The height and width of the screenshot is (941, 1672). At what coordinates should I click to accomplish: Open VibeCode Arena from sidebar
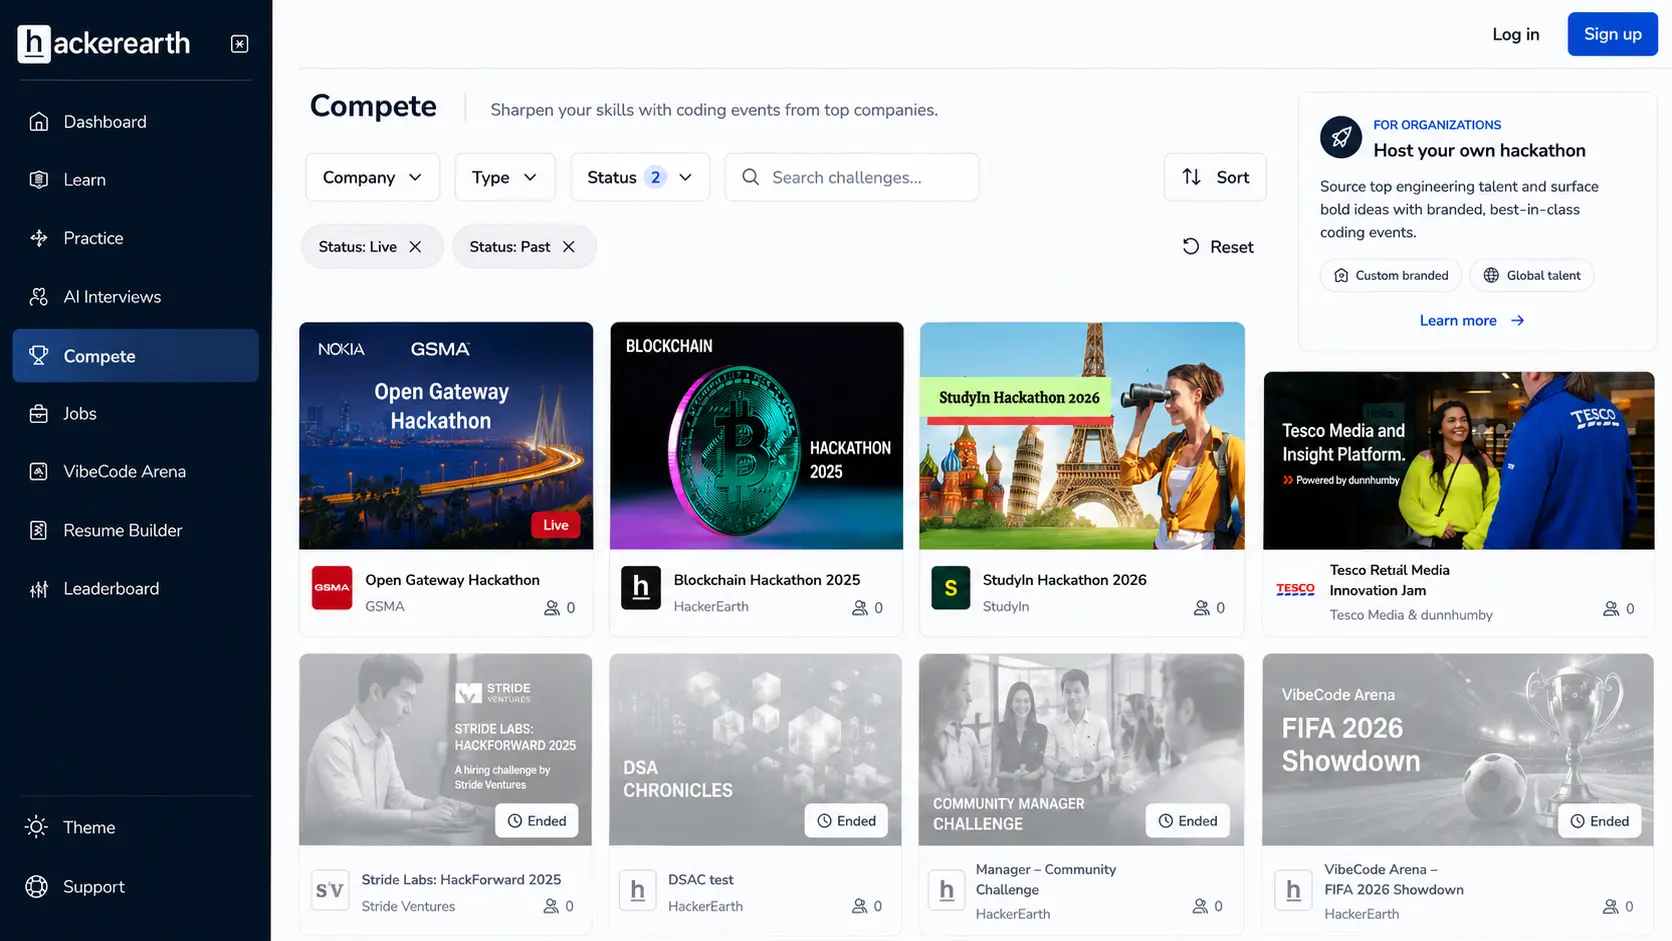135,472
